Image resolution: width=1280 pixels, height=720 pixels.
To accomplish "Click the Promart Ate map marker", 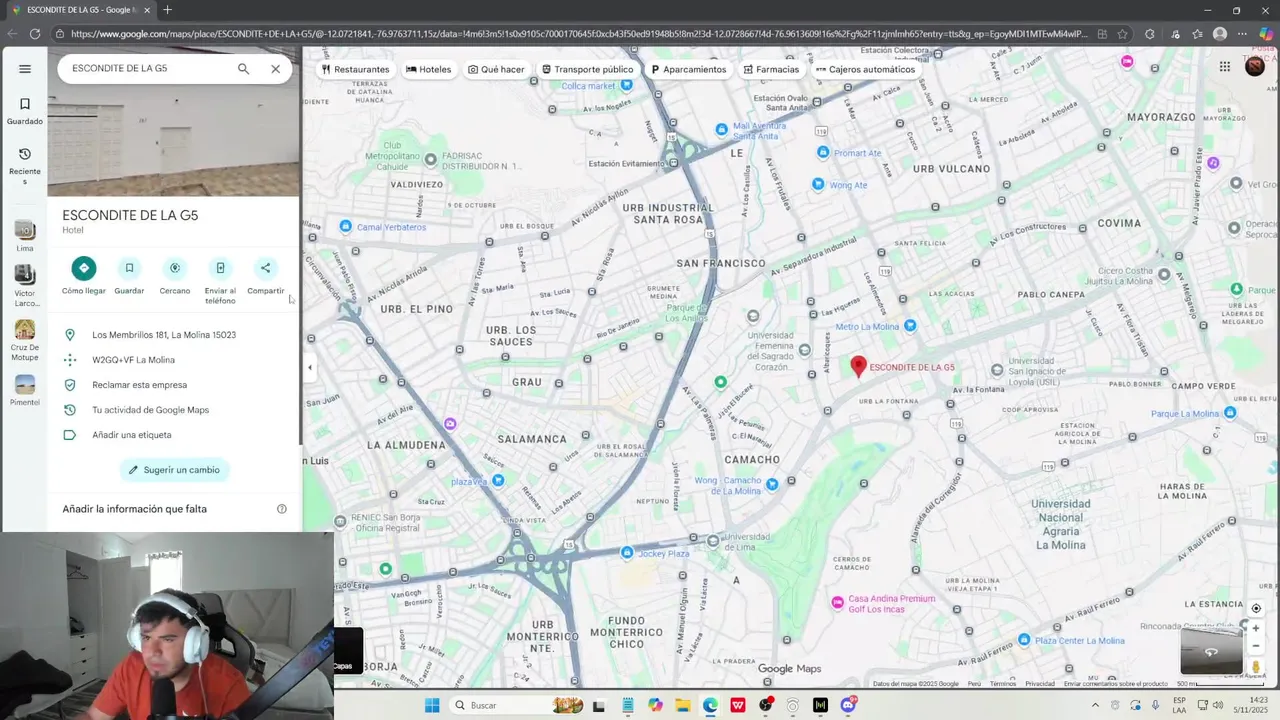I will point(823,153).
